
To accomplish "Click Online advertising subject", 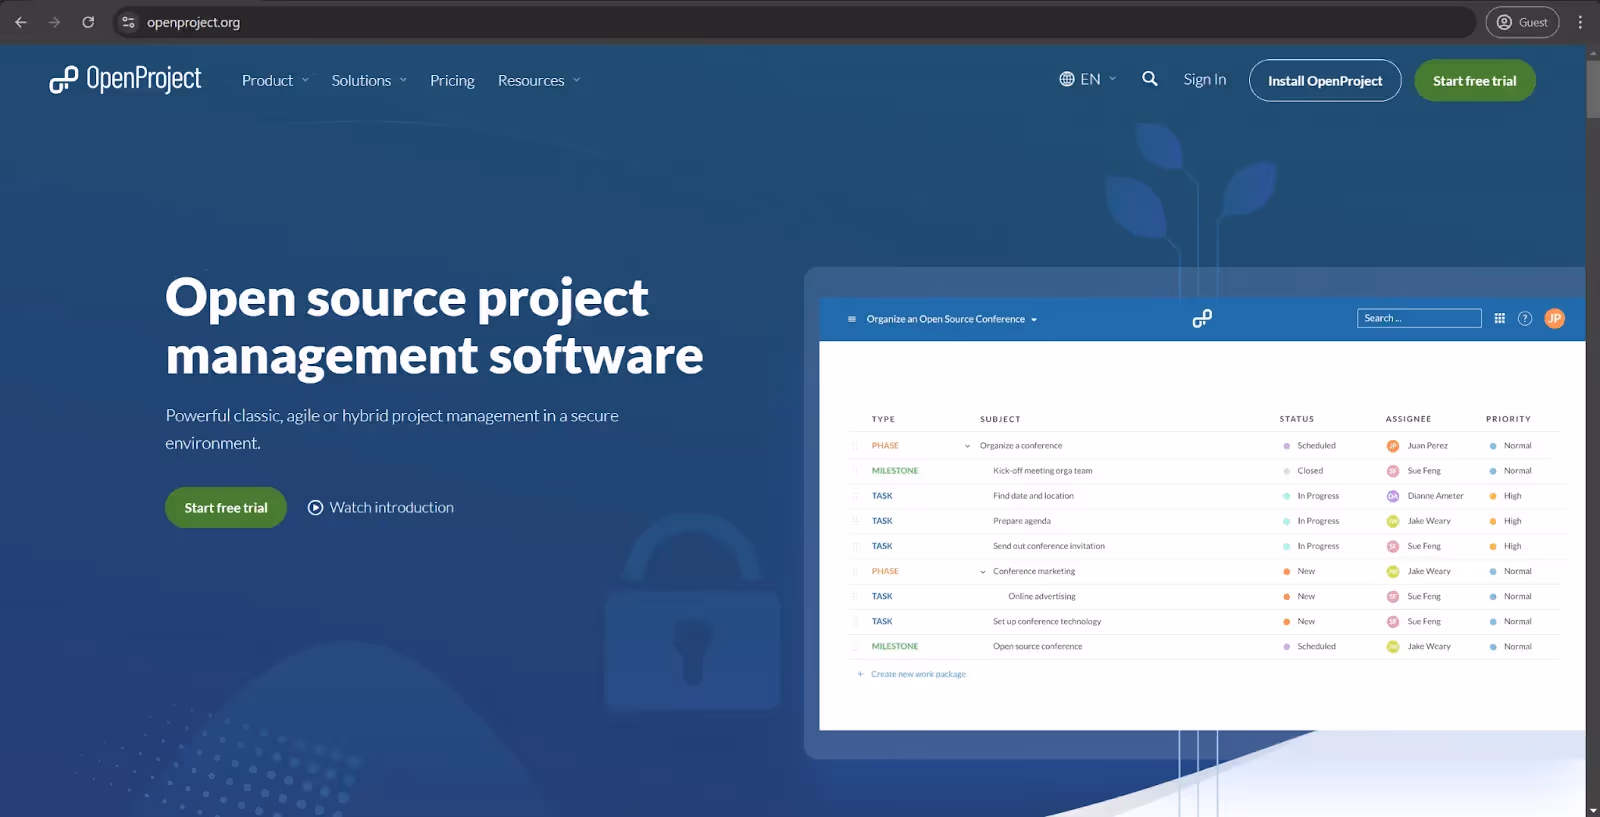I will coord(1041,596).
